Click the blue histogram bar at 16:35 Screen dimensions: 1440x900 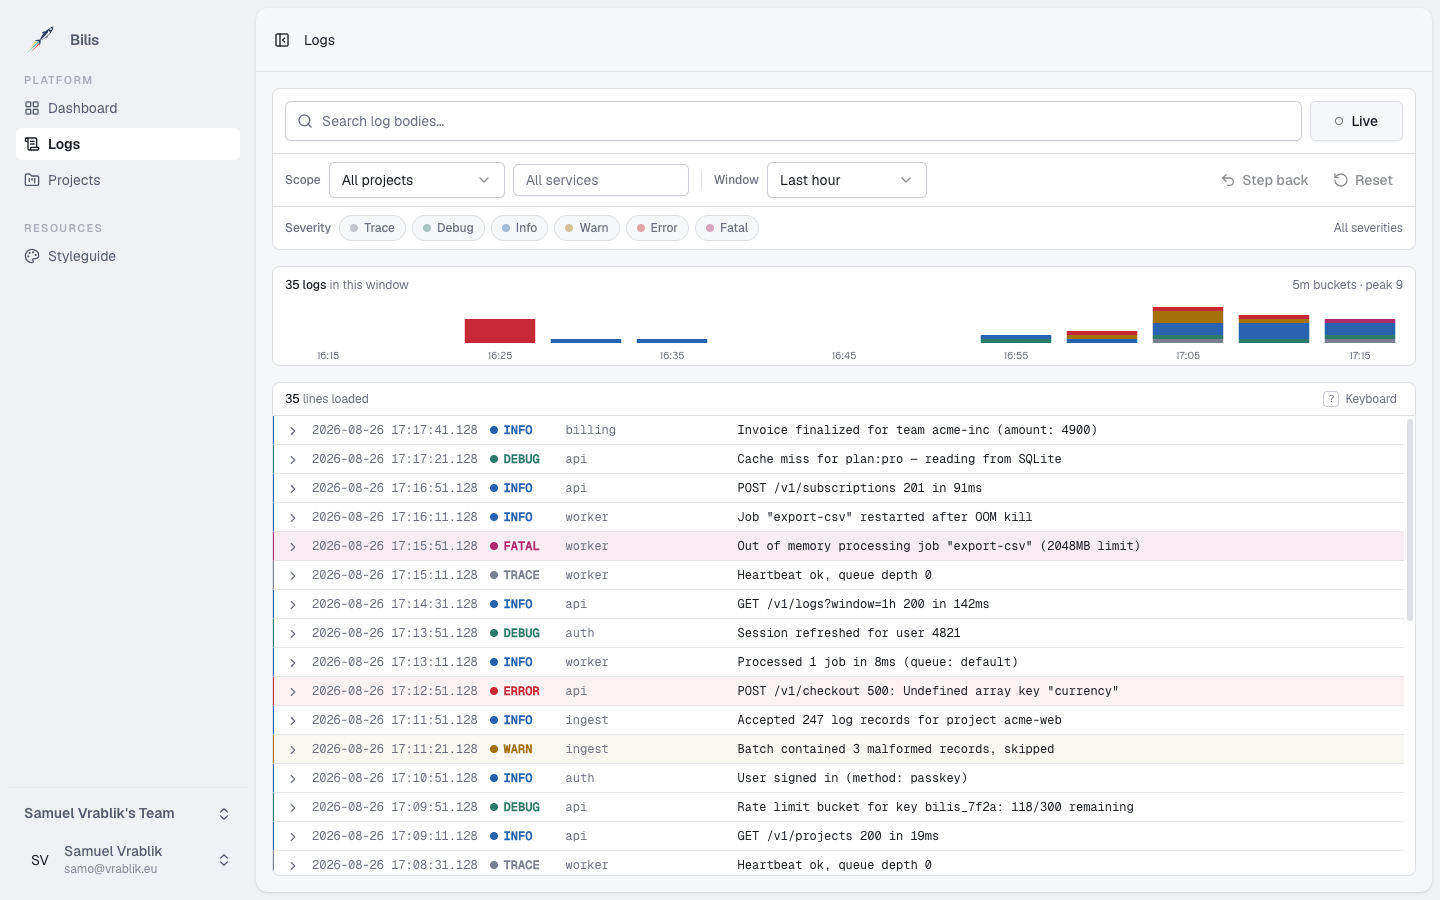tap(672, 341)
